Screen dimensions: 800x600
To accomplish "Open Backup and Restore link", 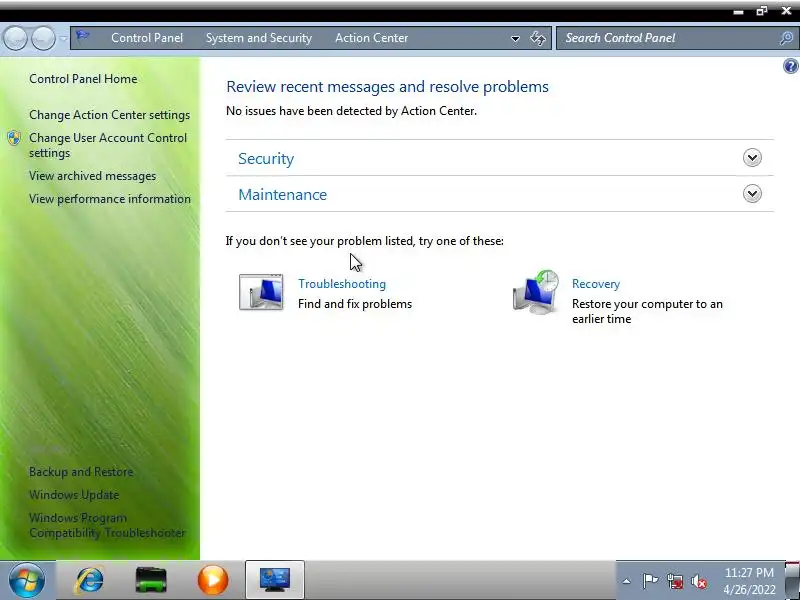I will click(x=81, y=471).
